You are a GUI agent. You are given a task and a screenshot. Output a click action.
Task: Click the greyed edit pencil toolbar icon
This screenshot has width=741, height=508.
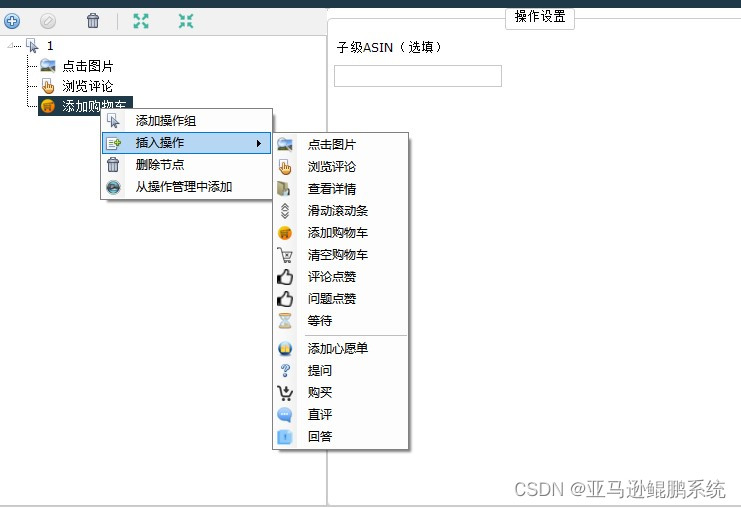coord(48,21)
